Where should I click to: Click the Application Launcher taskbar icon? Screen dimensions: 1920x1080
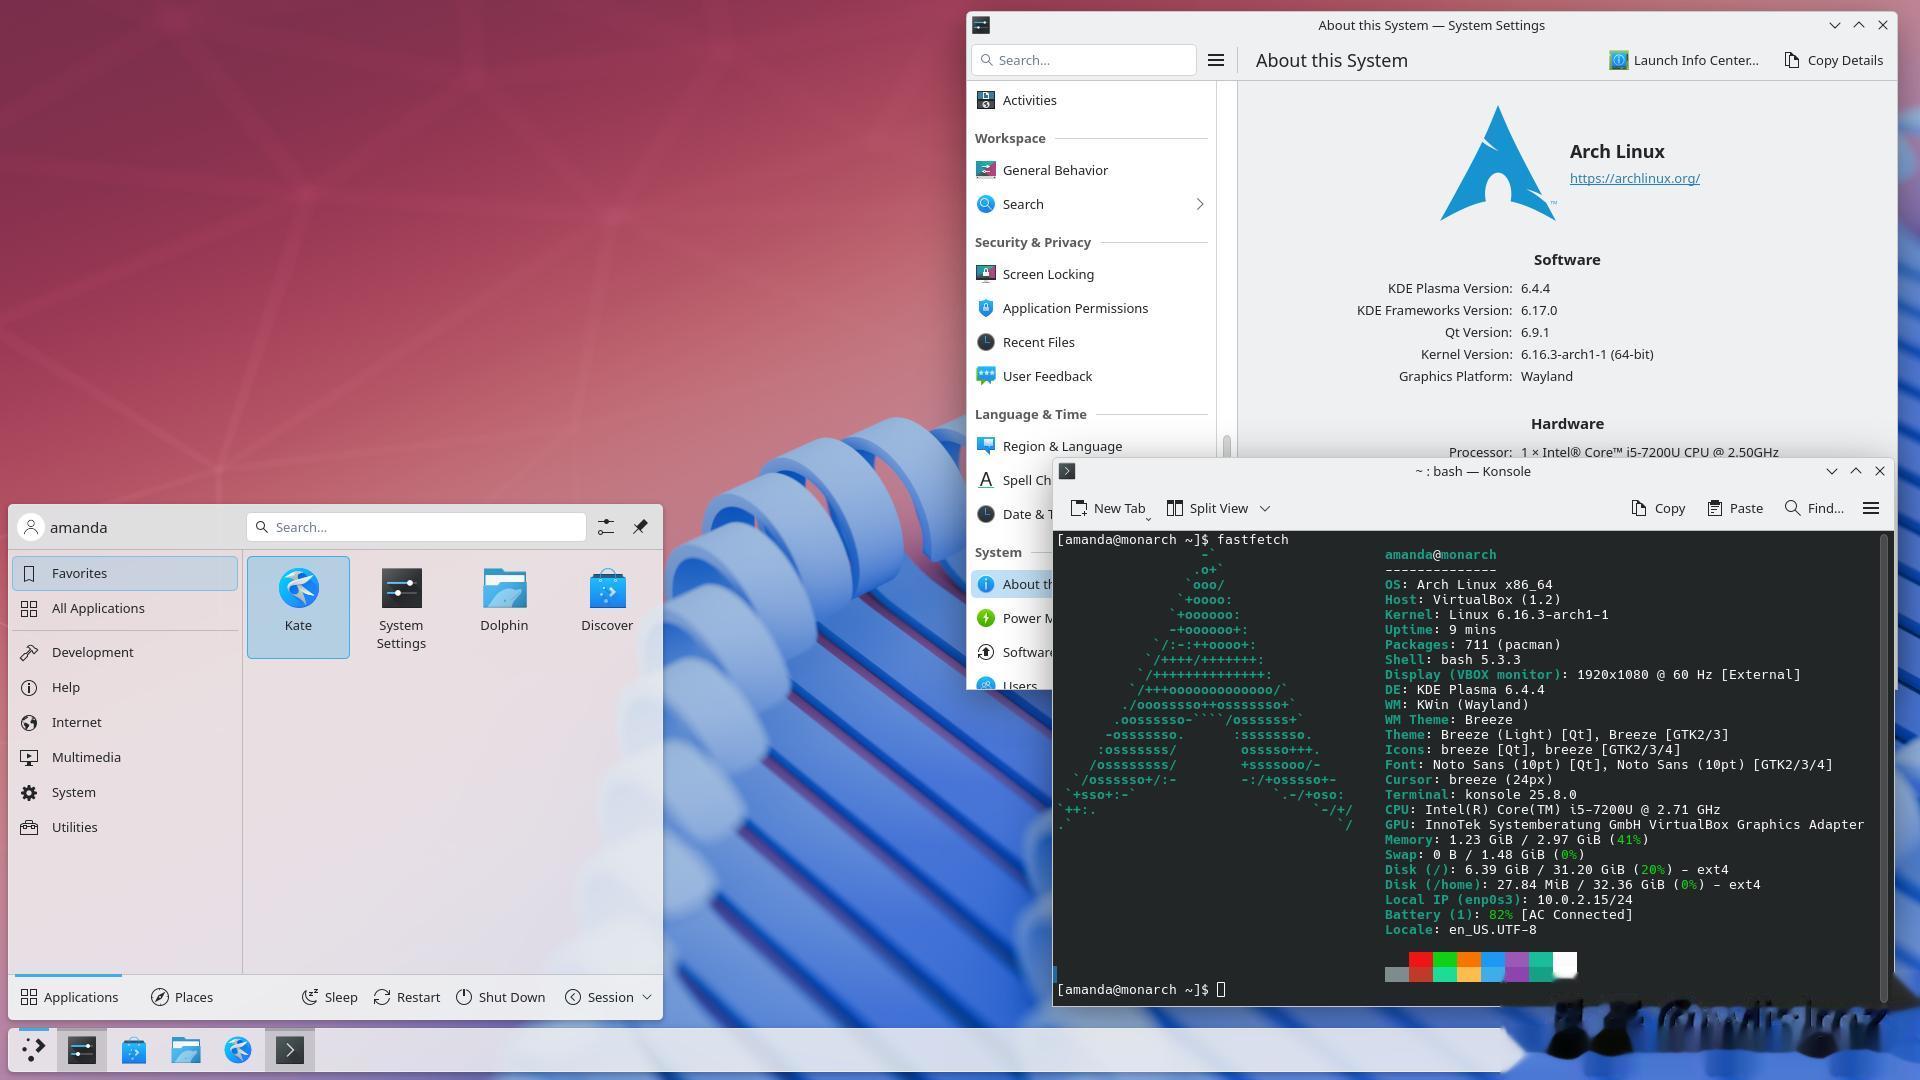click(x=33, y=1050)
